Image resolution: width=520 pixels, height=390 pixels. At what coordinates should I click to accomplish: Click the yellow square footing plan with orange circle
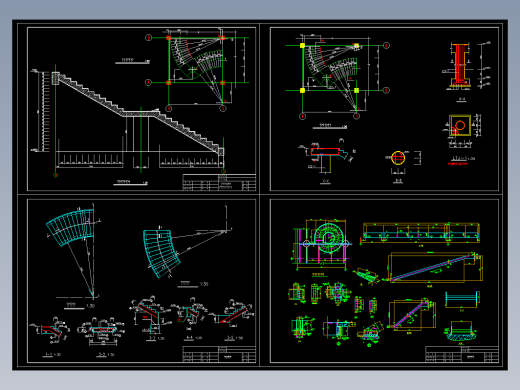[460, 125]
